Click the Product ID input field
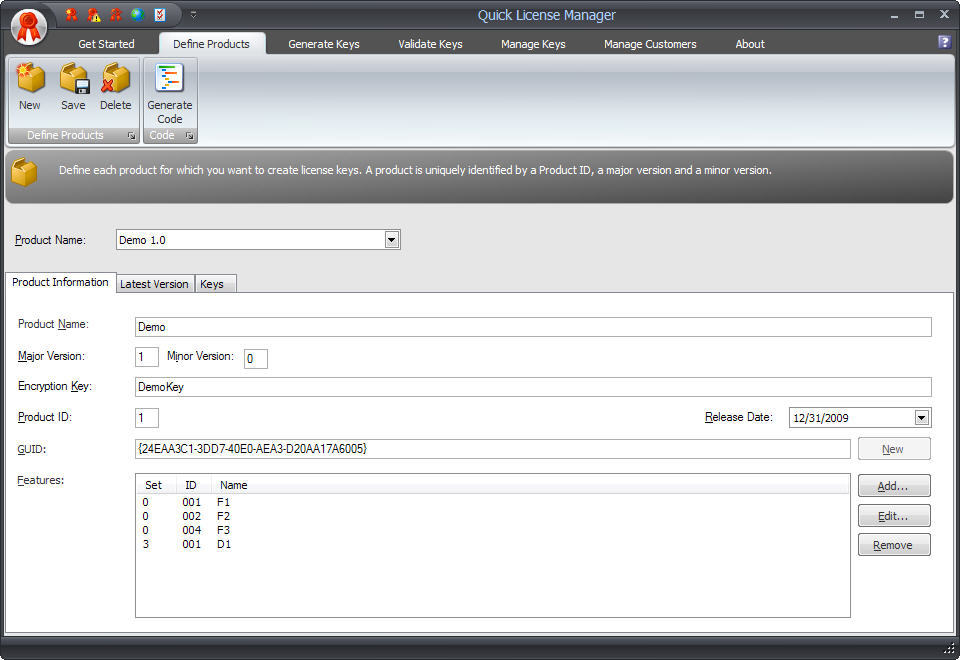Screen dimensions: 960x660 point(147,418)
